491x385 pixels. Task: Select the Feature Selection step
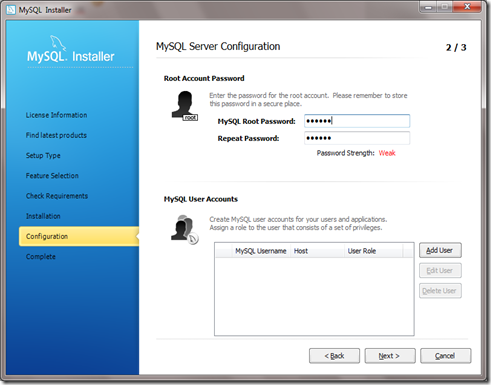click(x=52, y=176)
